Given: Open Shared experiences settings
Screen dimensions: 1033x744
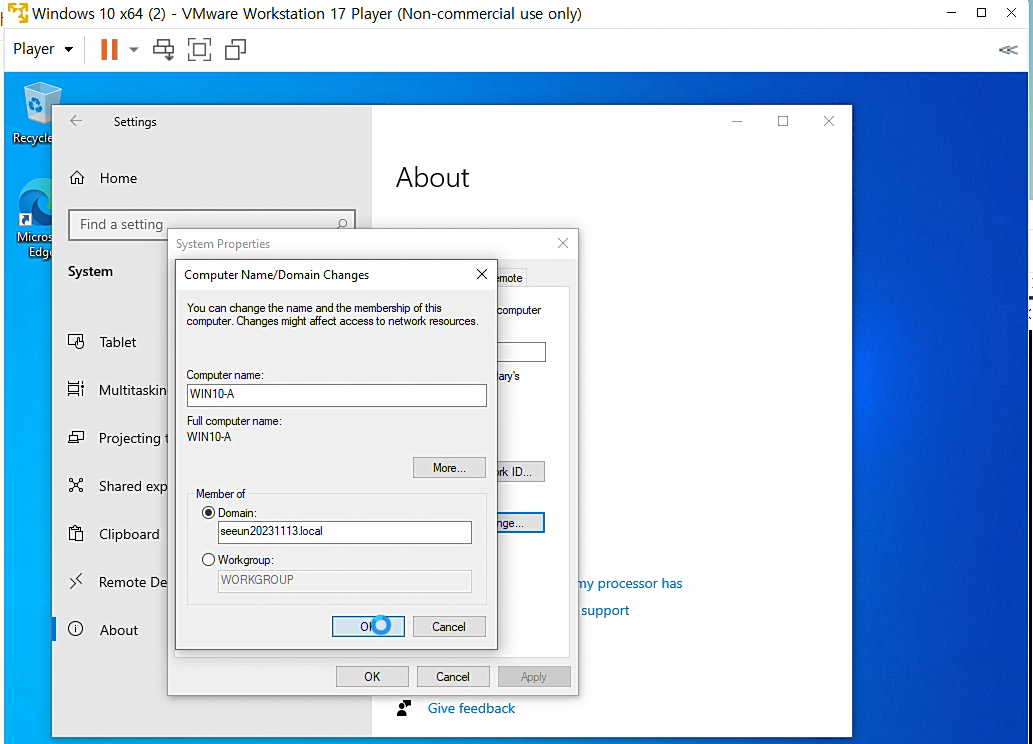Looking at the screenshot, I should (x=117, y=486).
